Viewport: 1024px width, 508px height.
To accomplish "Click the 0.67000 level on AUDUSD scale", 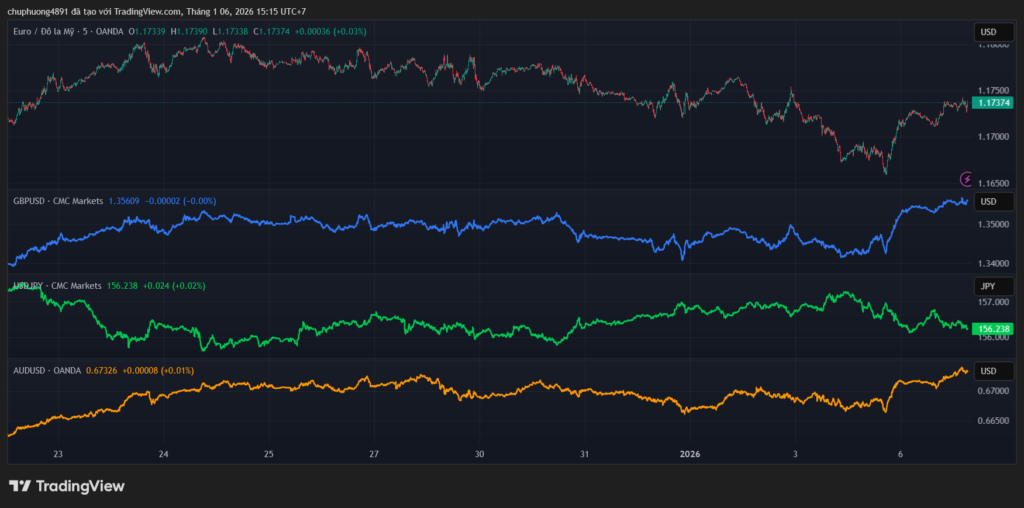I will click(993, 391).
